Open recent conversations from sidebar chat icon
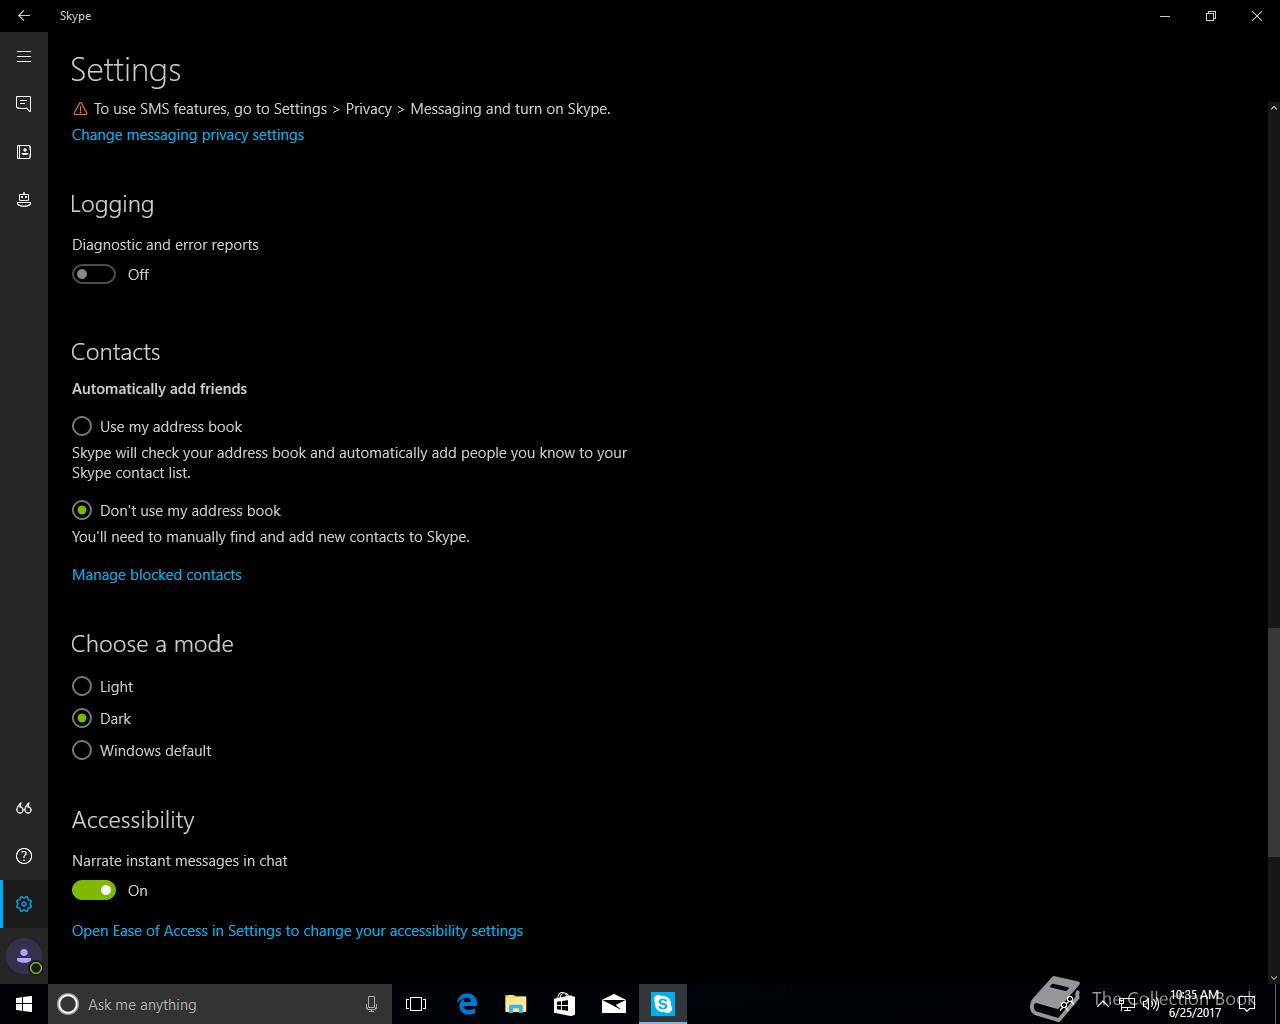The width and height of the screenshot is (1280, 1024). point(24,104)
